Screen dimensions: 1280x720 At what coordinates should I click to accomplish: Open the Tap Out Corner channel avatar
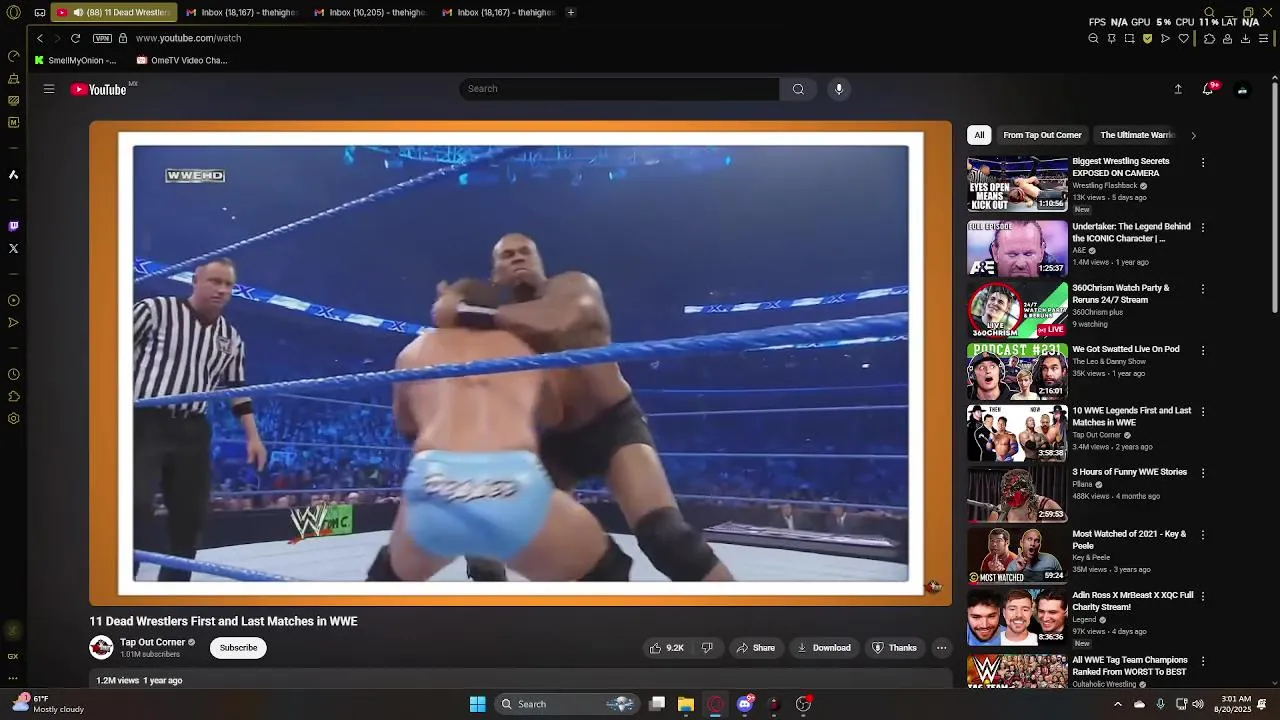tap(101, 648)
